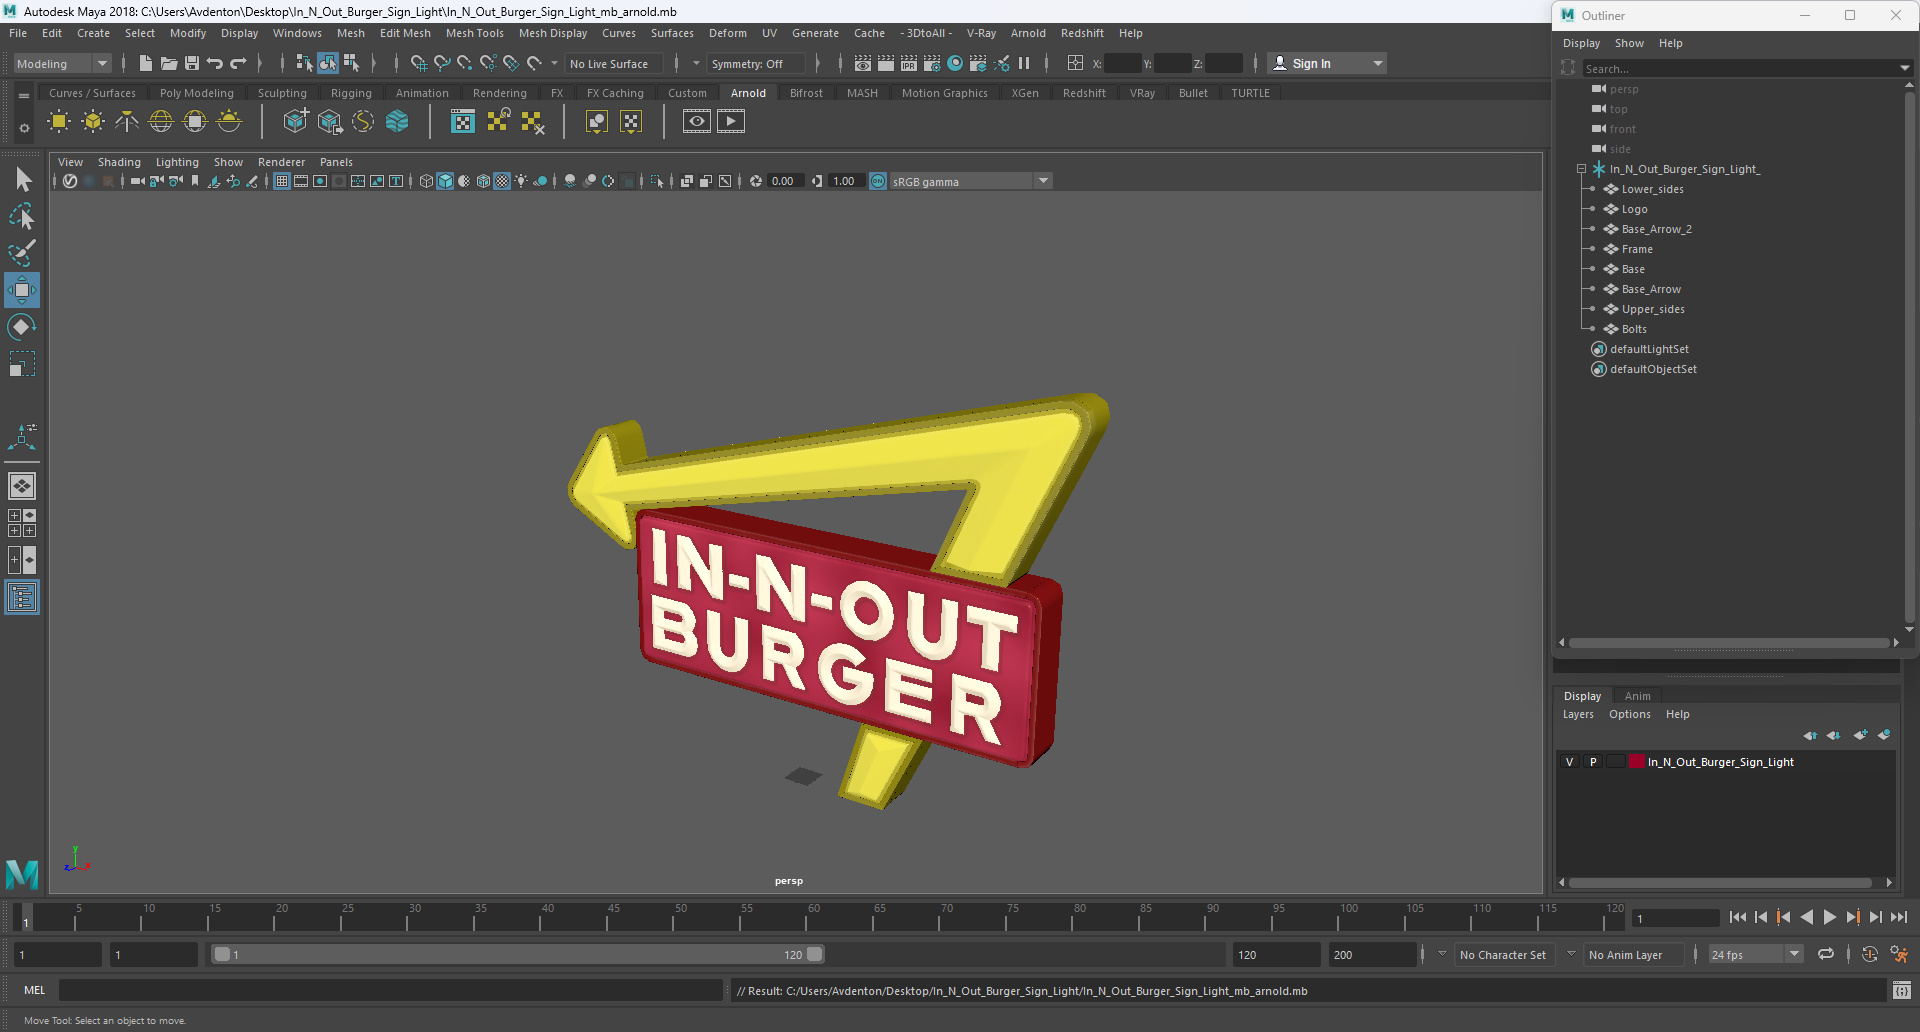
Task: Toggle color management sRGB button
Action: [878, 181]
